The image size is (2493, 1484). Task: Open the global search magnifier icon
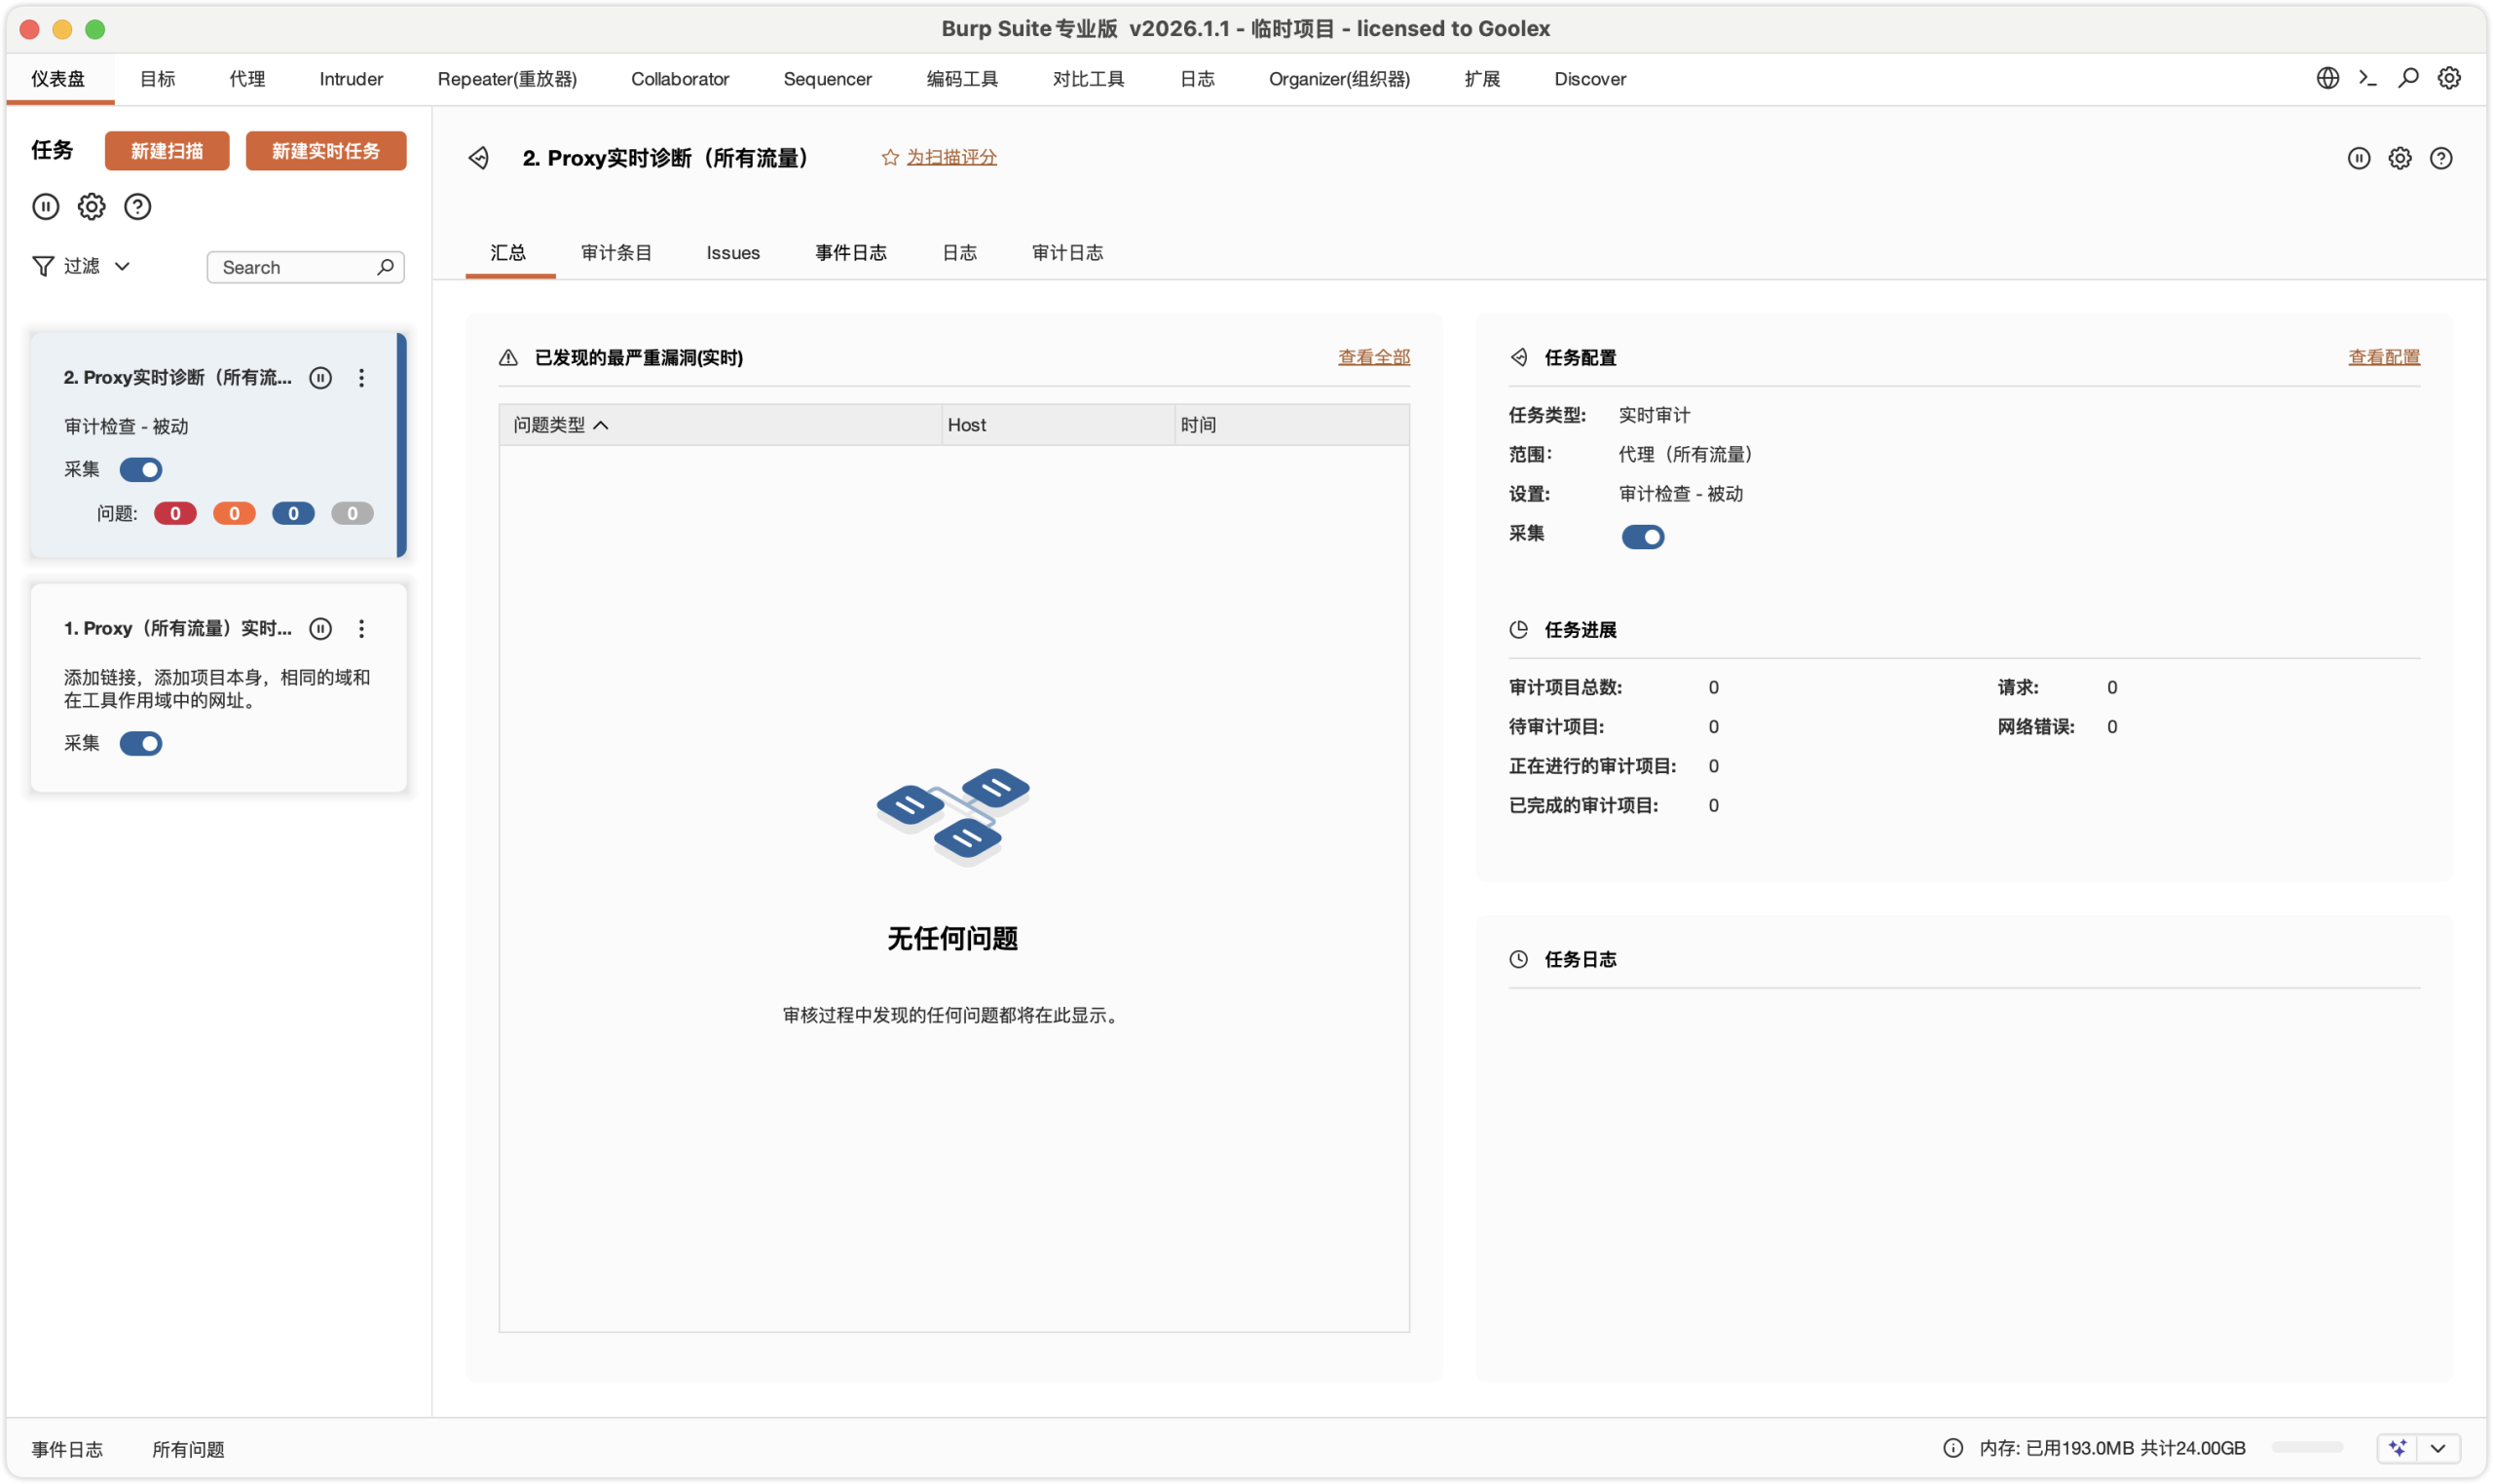[x=2408, y=78]
